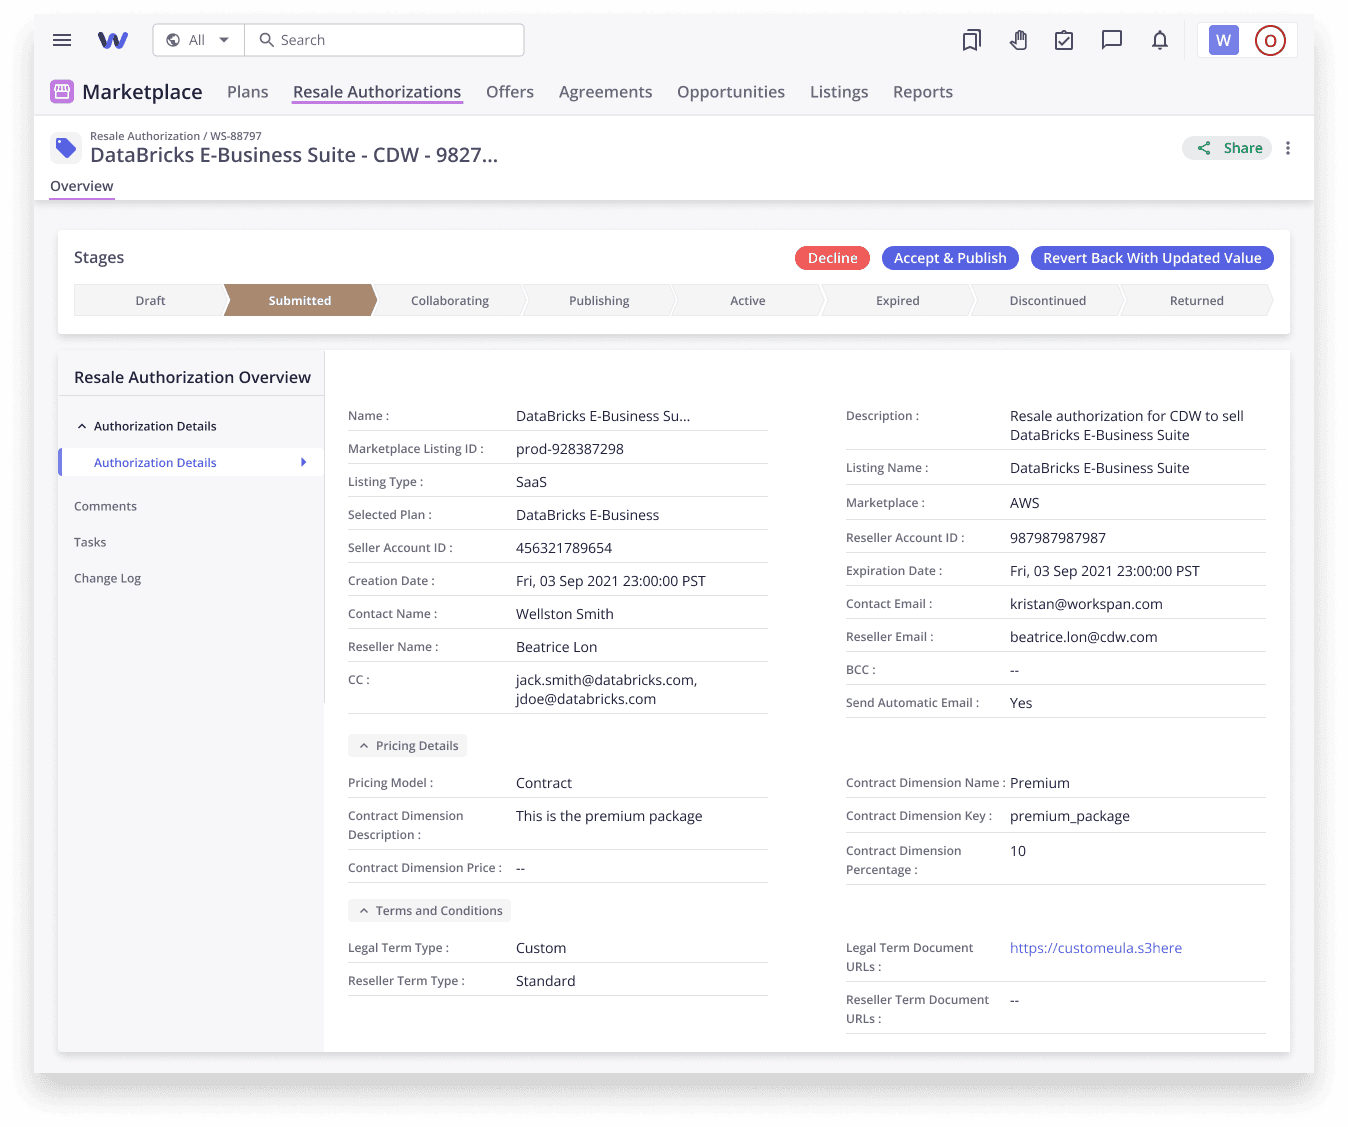The image size is (1348, 1127).
Task: Collapse the Pricing Details section
Action: click(407, 746)
